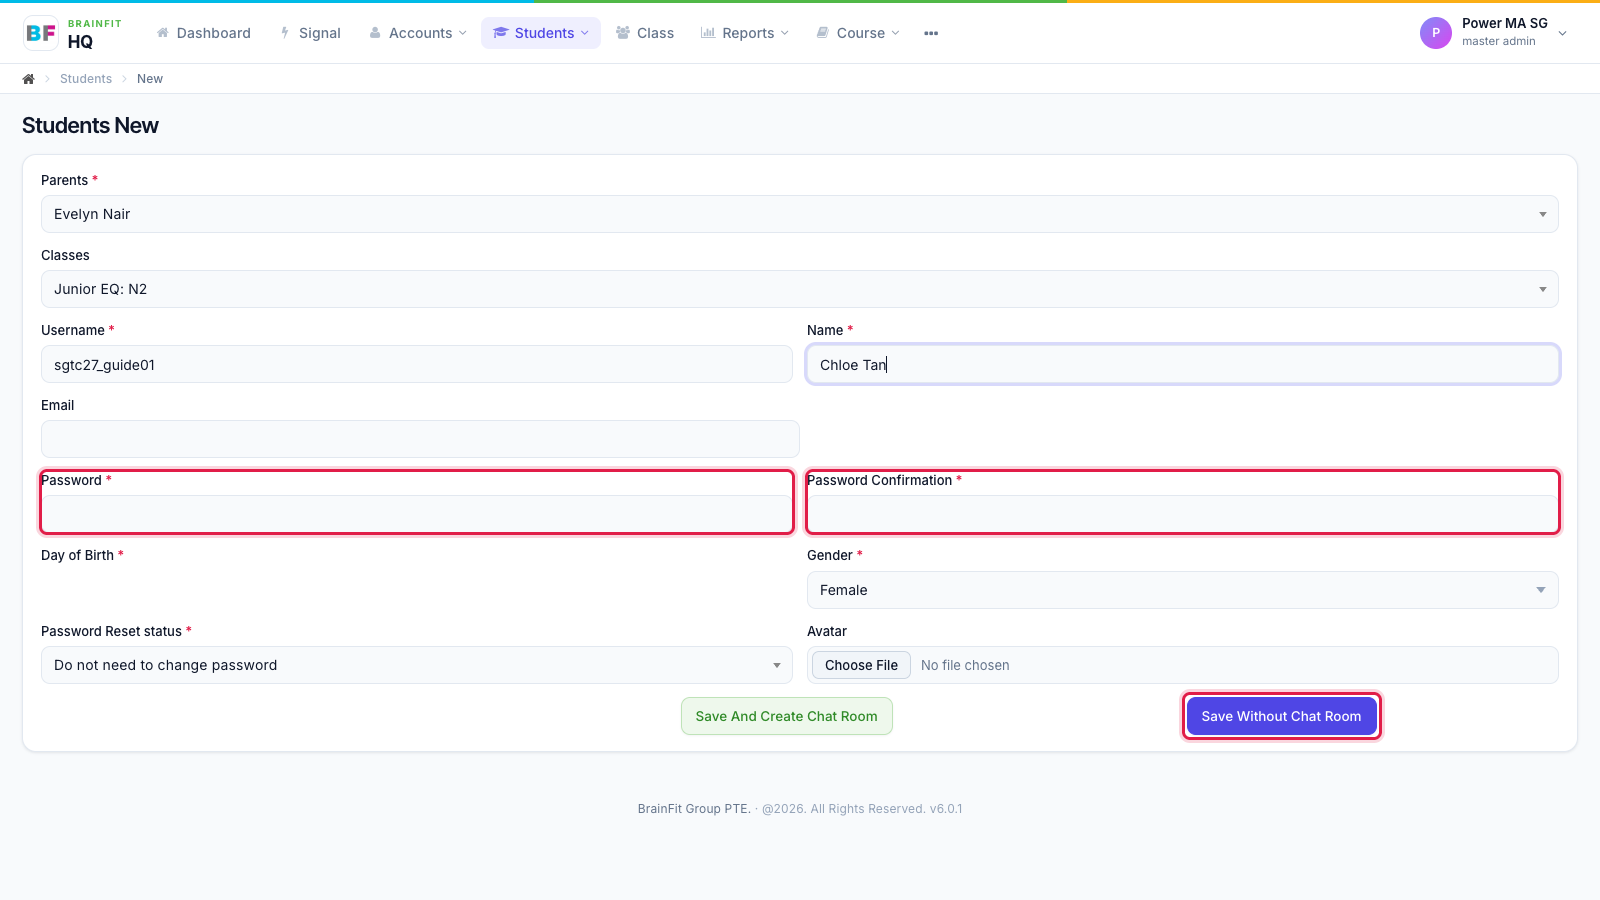Image resolution: width=1600 pixels, height=900 pixels.
Task: Click the Power MA SG username
Action: click(1504, 23)
